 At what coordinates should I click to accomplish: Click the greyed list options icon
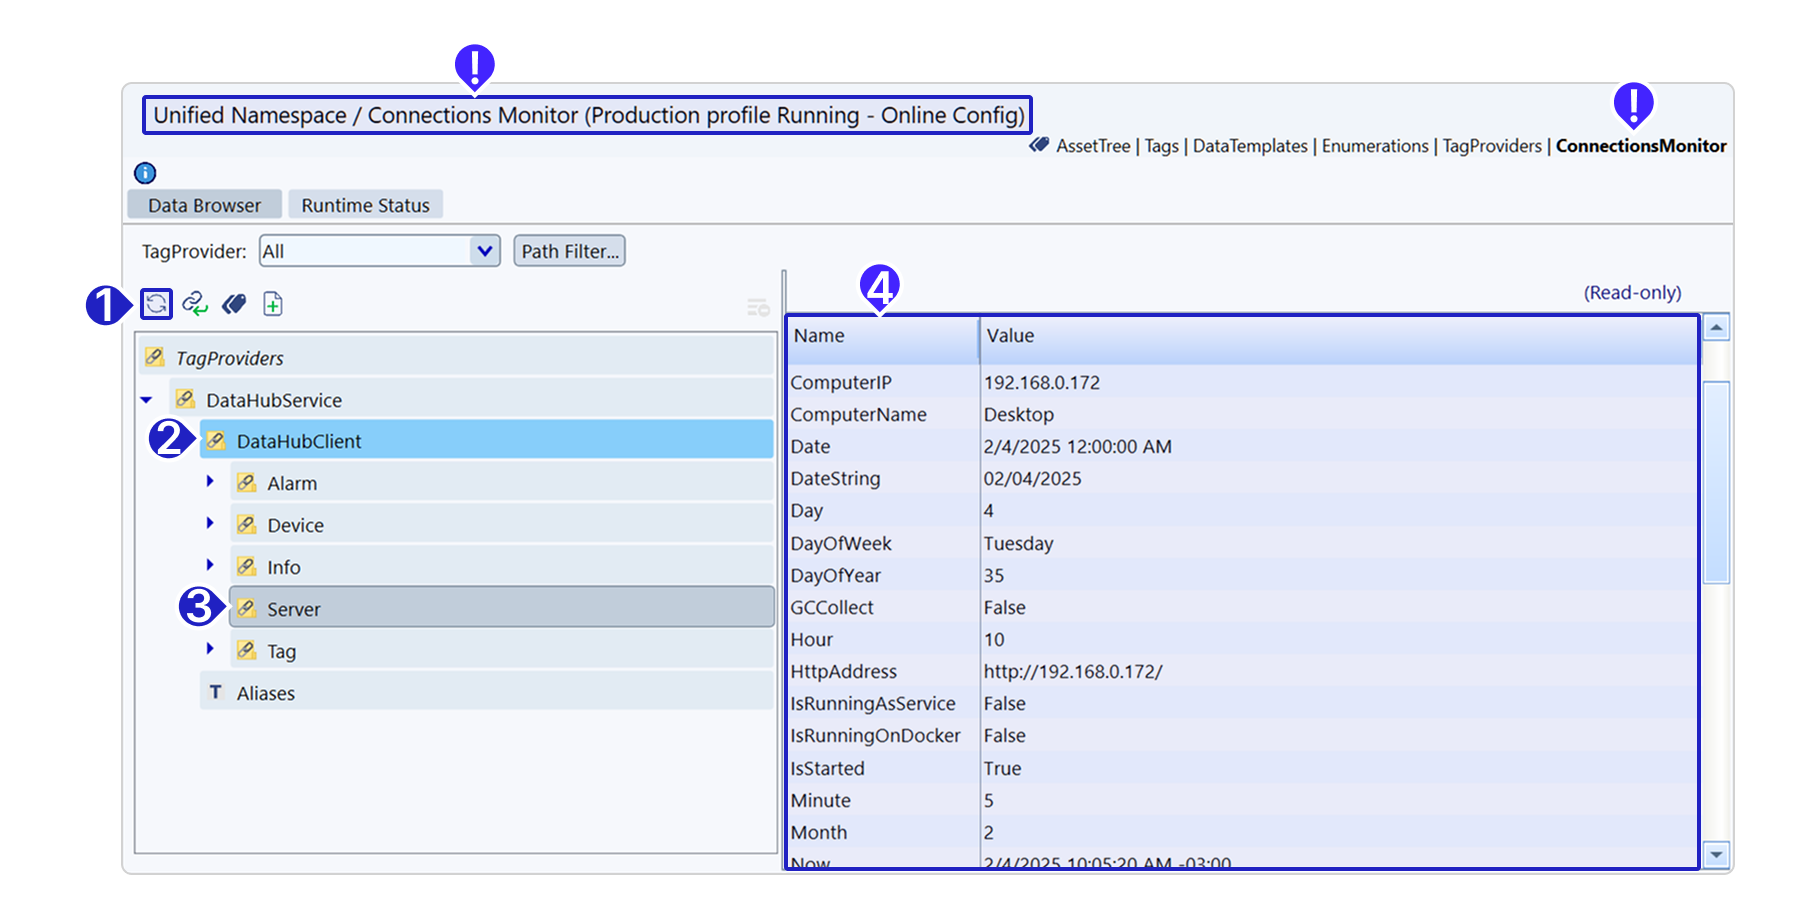[x=758, y=307]
